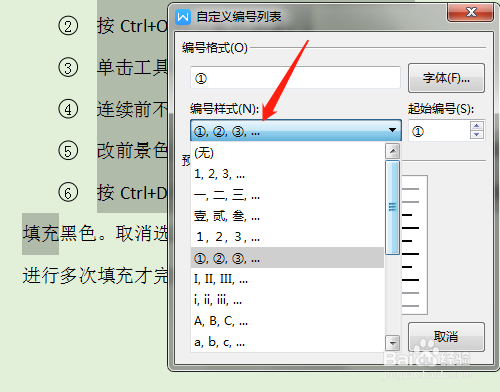Screen dimensions: 500x392
Task: Choose I, II, III, ... Roman style
Action: [x=287, y=279]
